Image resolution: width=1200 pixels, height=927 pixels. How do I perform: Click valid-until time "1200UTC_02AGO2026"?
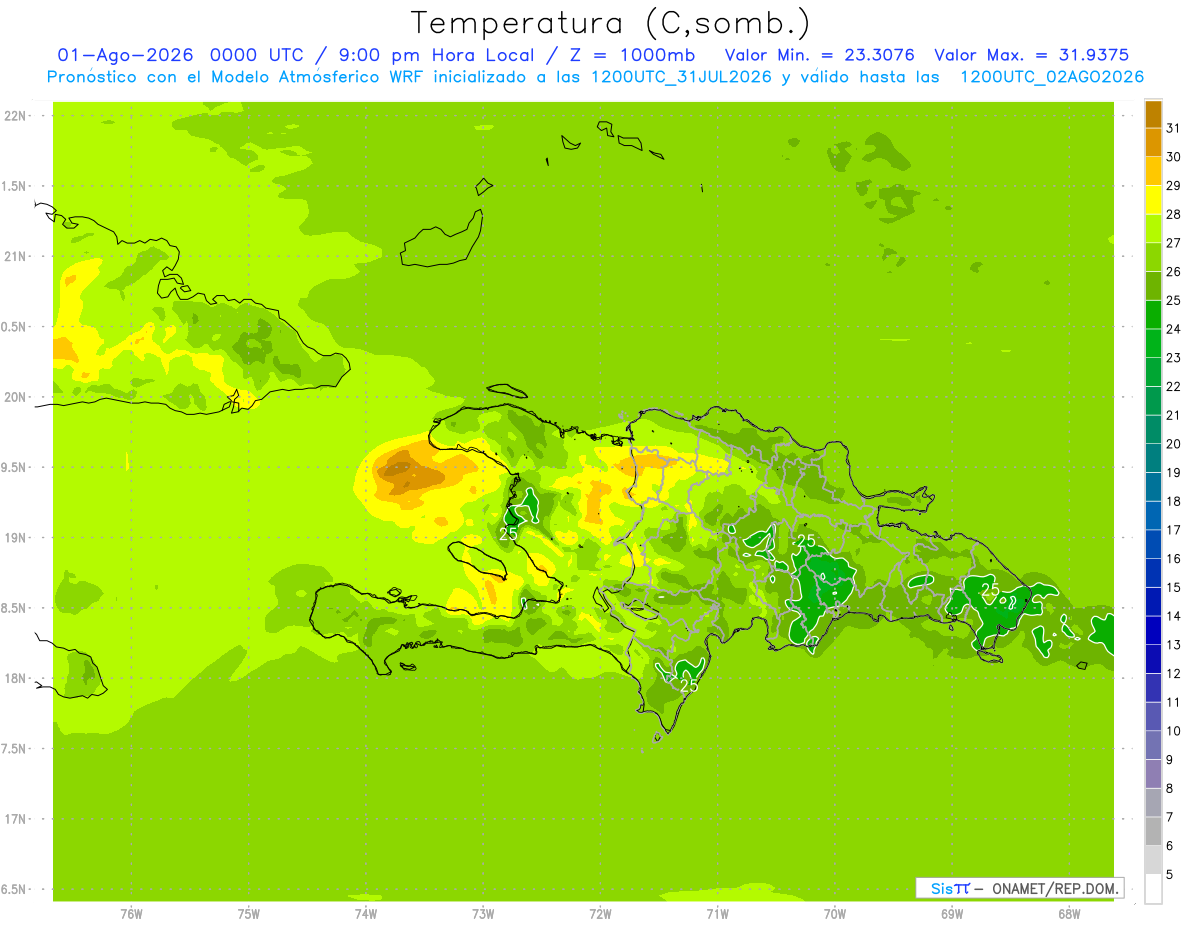(1052, 77)
